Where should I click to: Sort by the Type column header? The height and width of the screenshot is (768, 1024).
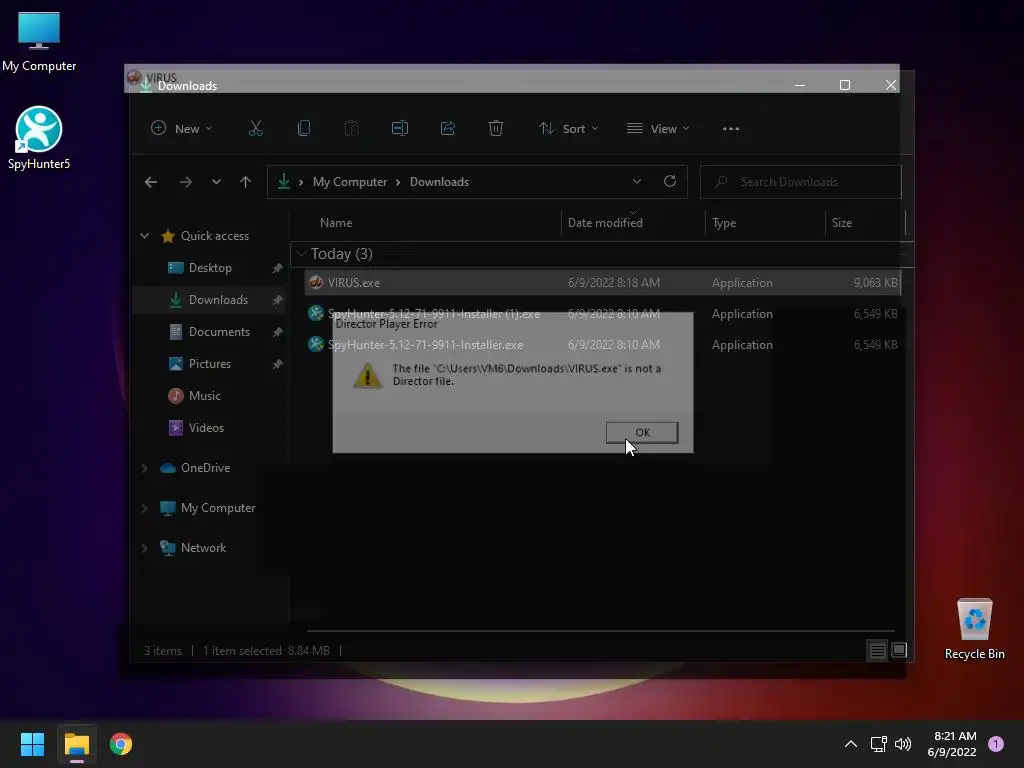click(x=724, y=223)
